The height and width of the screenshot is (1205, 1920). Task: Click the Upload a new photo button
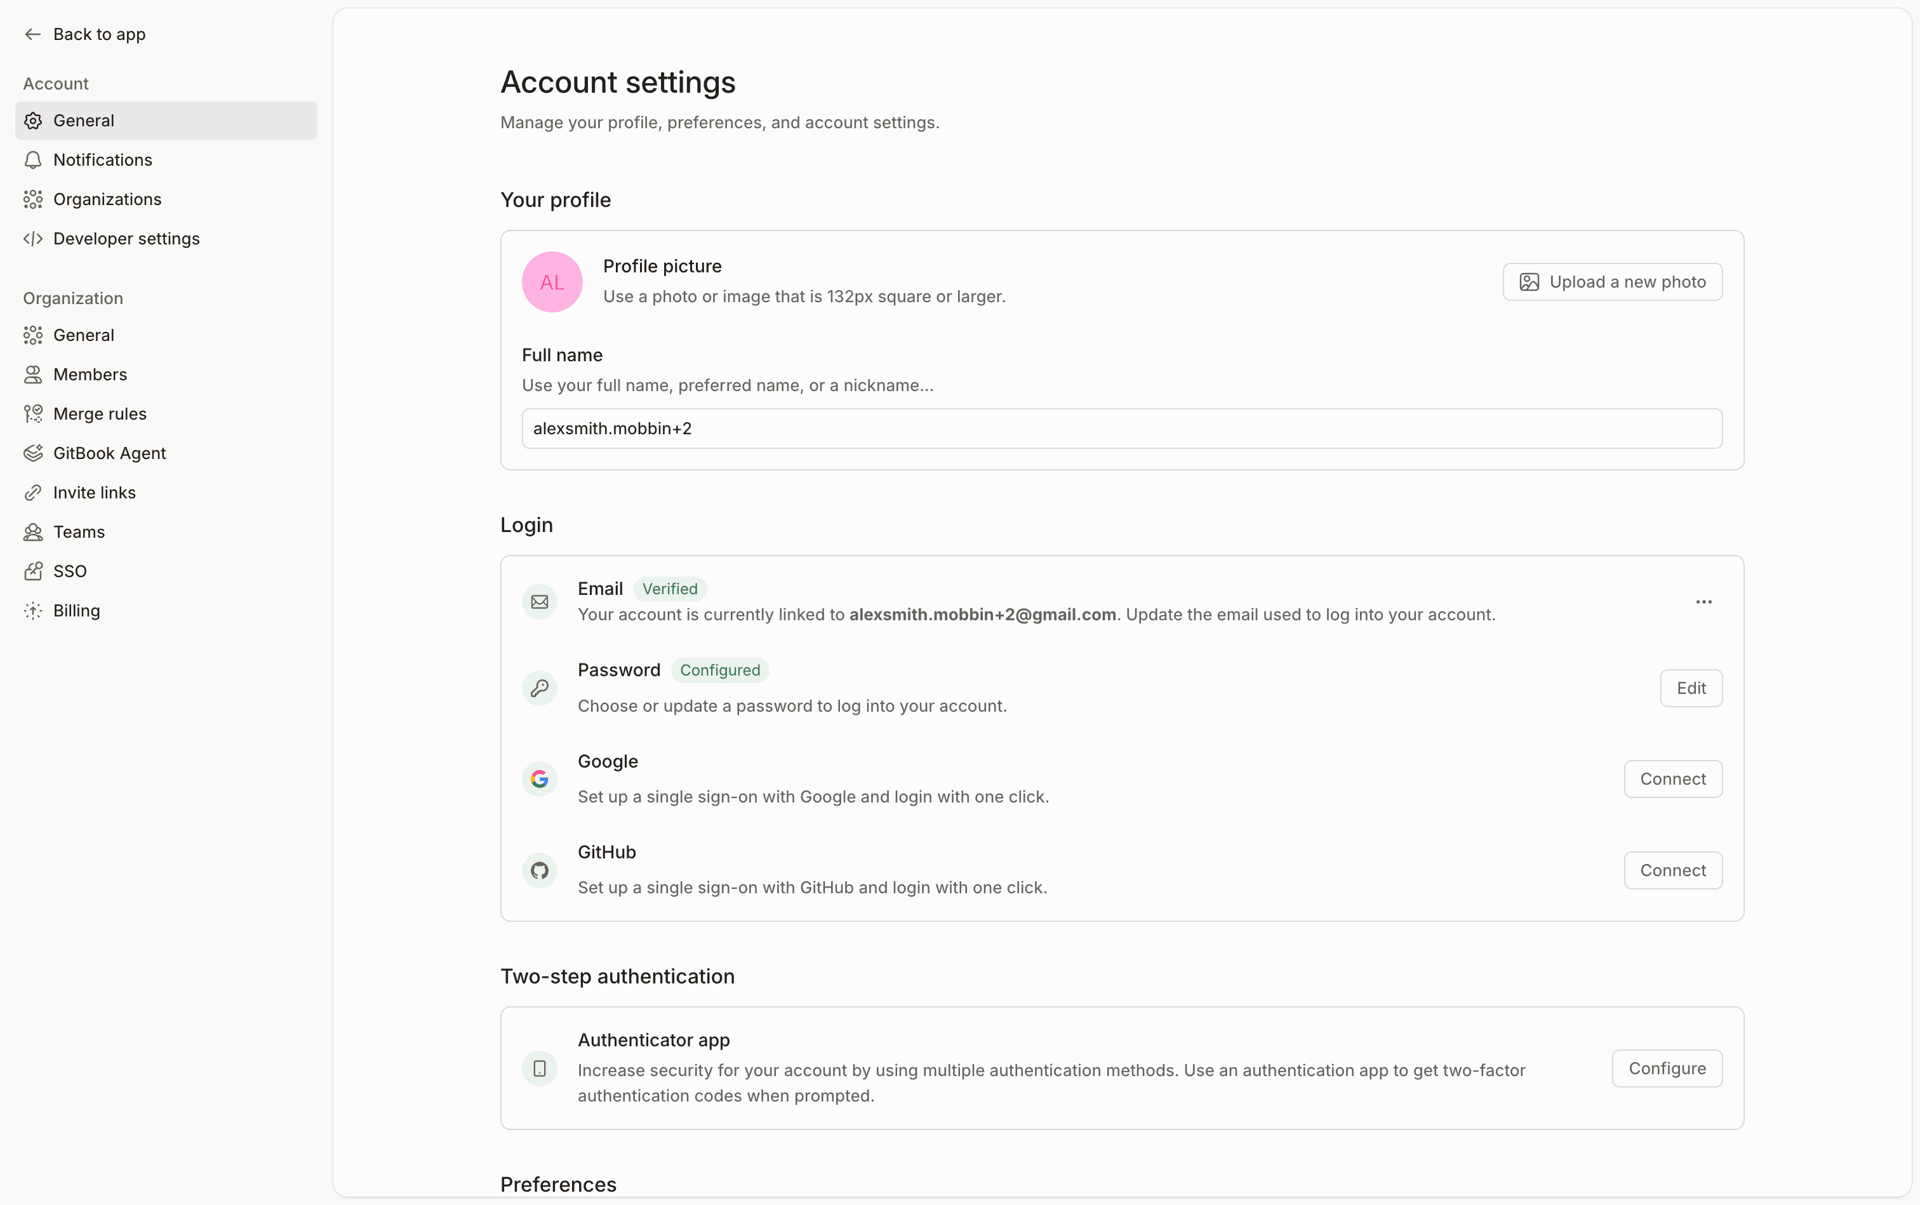[1612, 282]
